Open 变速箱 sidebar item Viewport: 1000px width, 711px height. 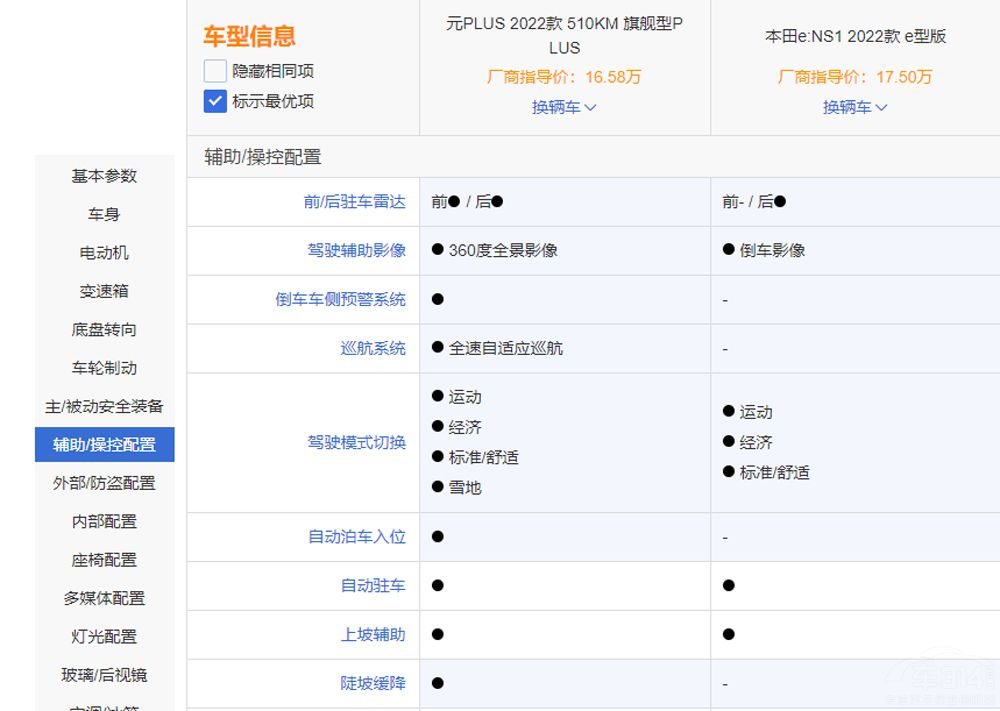[x=104, y=291]
